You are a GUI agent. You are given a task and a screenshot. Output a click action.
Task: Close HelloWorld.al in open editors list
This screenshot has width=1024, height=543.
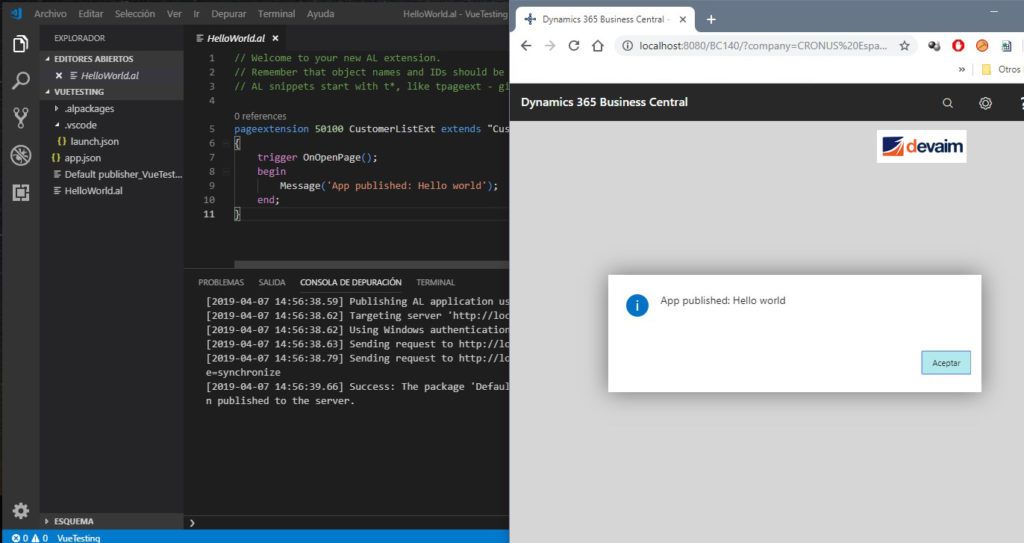pyautogui.click(x=59, y=76)
